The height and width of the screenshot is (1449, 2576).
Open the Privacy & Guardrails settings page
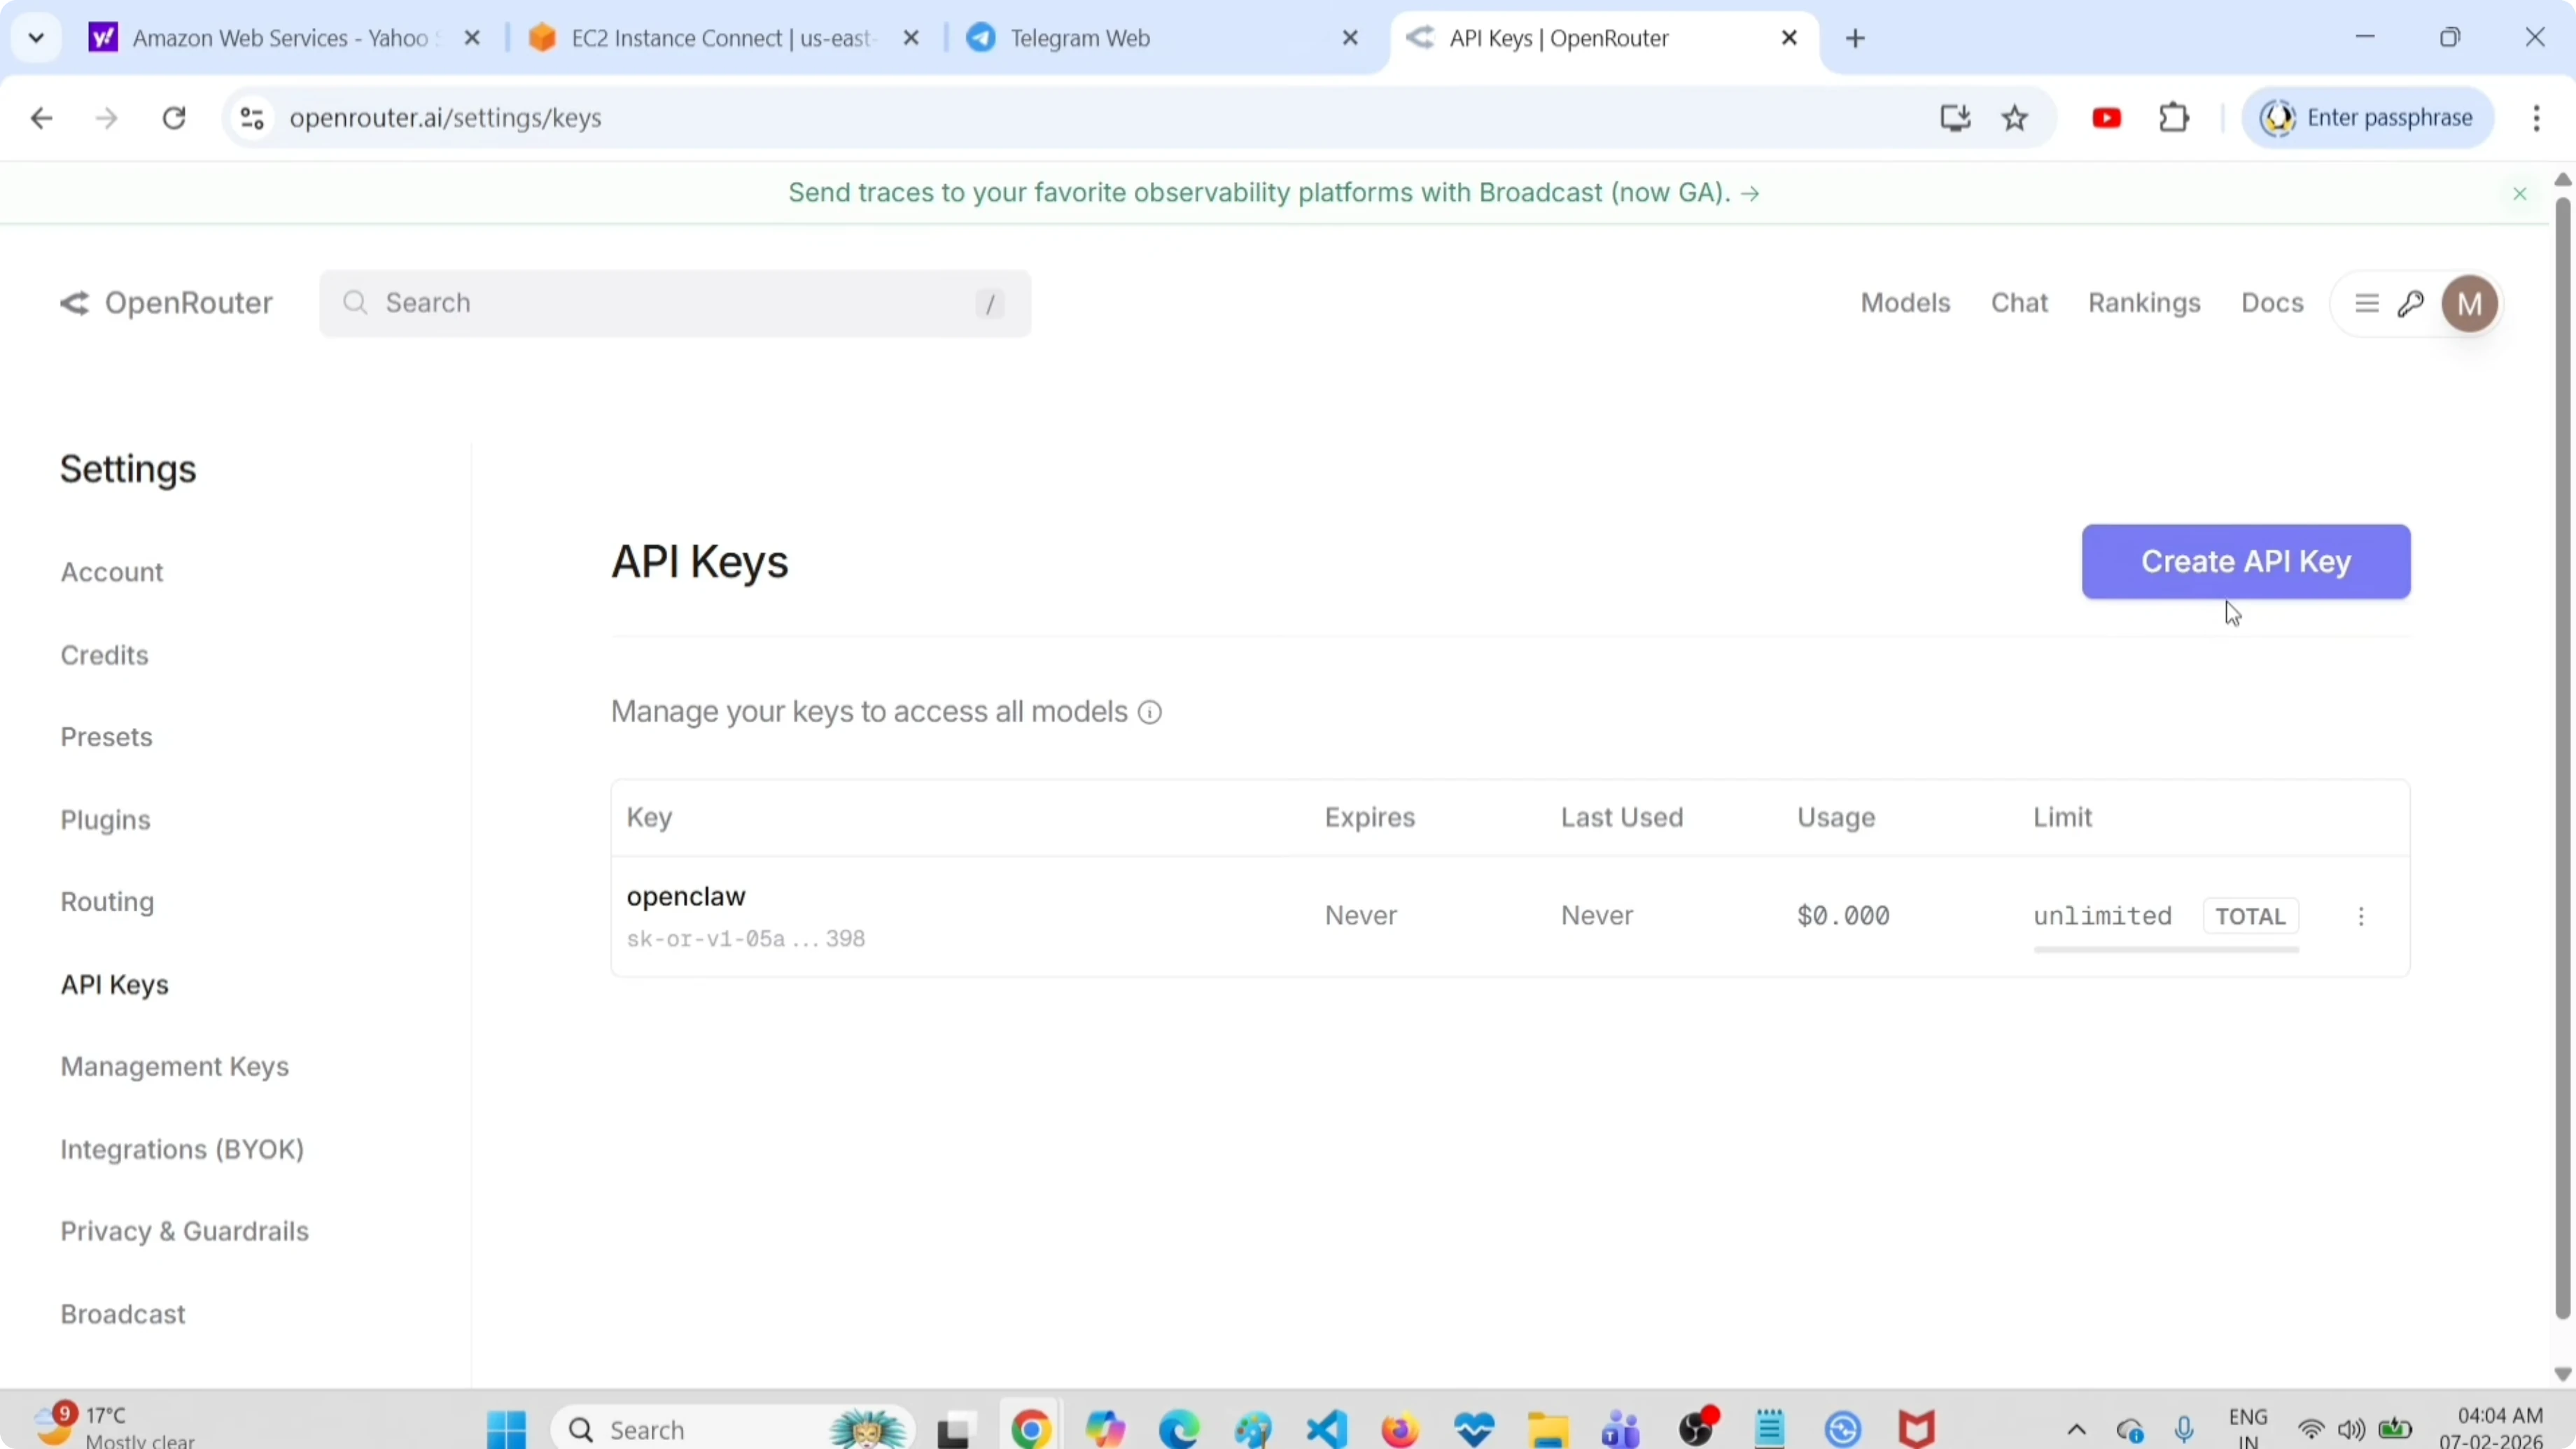click(x=184, y=1231)
